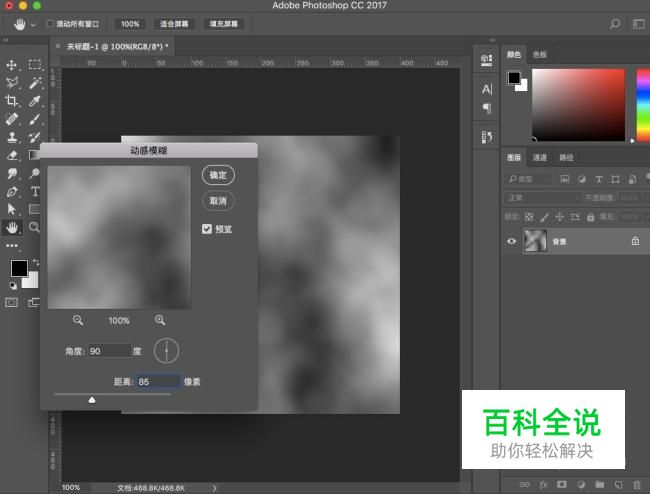The image size is (650, 494).
Task: Open the workspace switcher icon
Action: click(x=638, y=24)
